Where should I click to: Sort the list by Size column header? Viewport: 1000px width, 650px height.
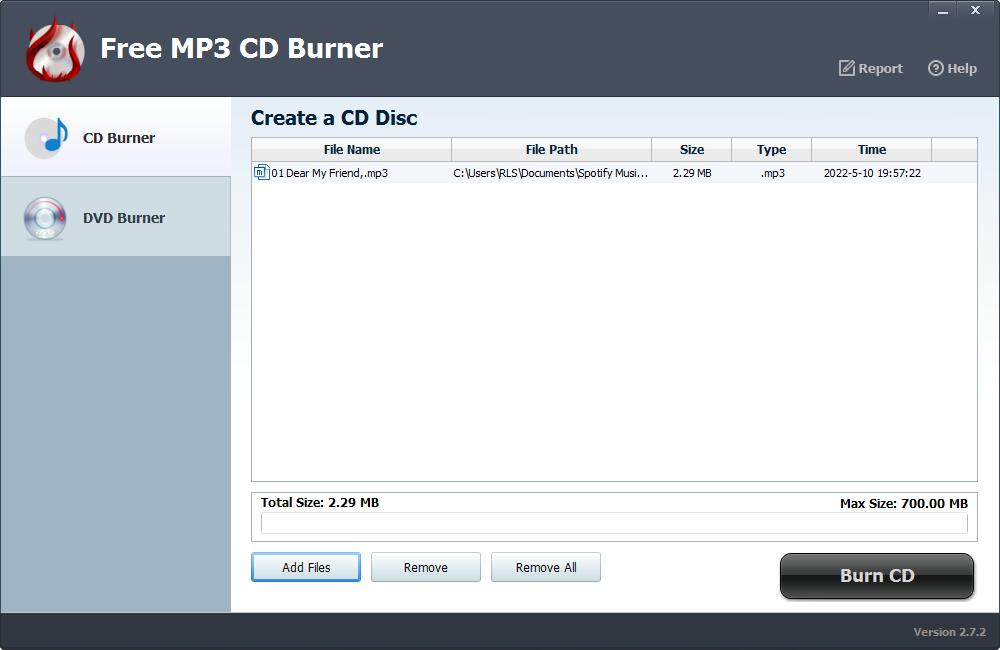[x=691, y=150]
